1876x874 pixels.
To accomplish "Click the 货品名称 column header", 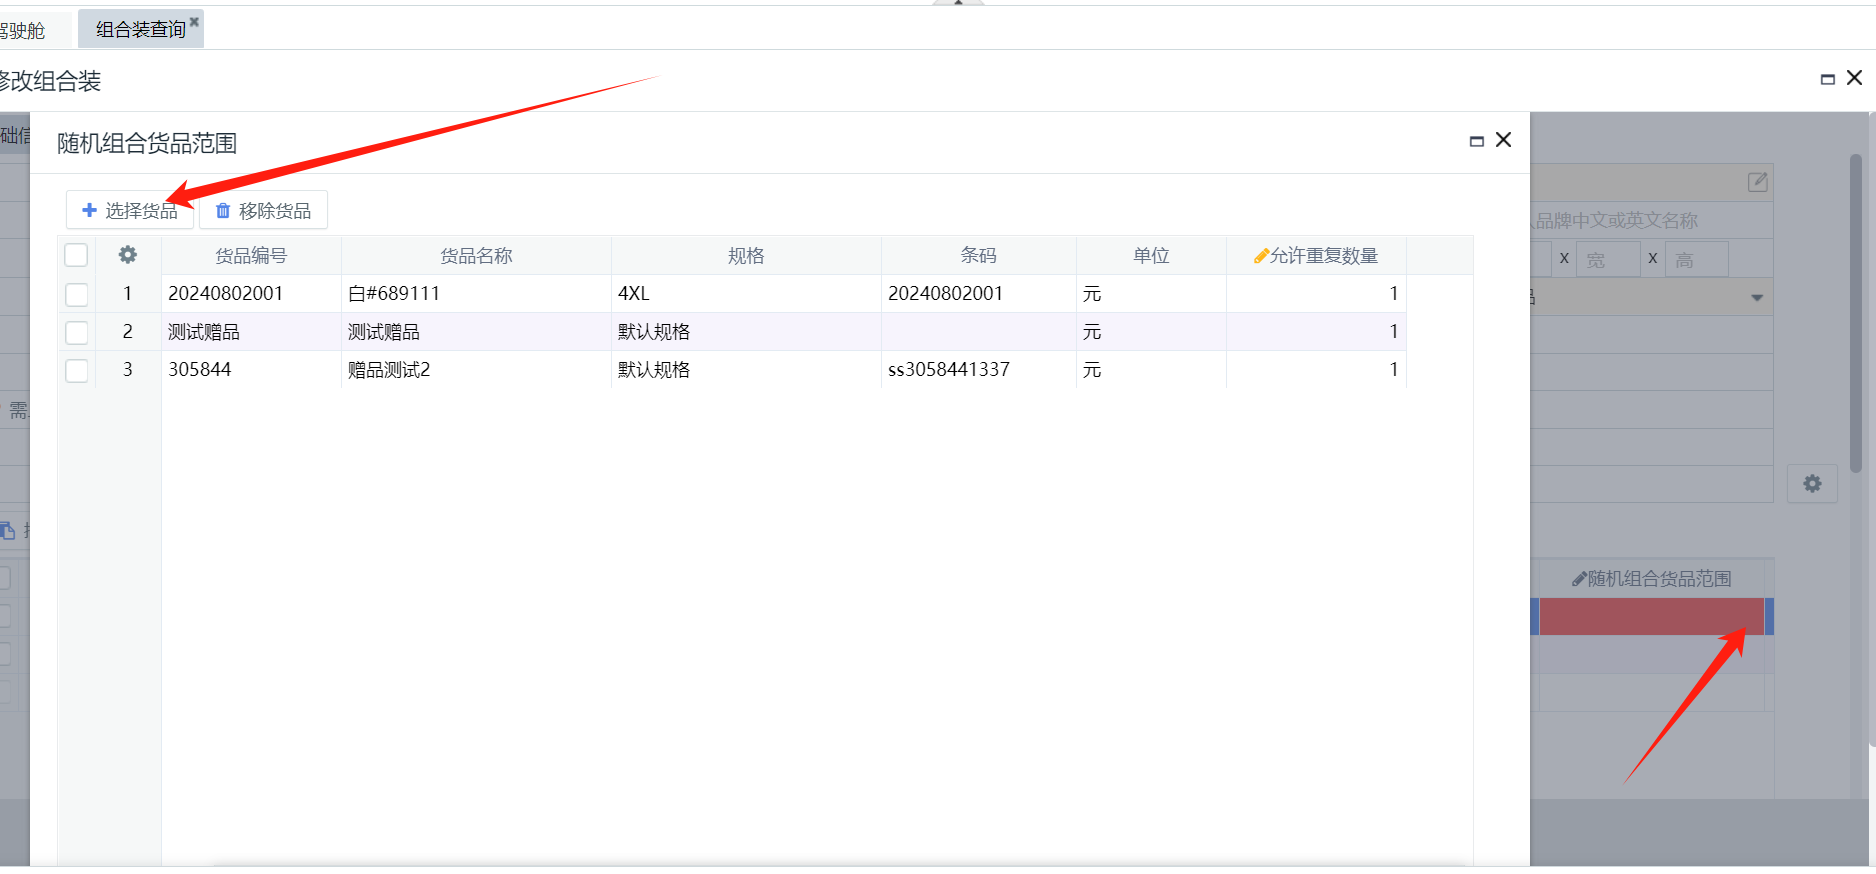I will pos(476,256).
